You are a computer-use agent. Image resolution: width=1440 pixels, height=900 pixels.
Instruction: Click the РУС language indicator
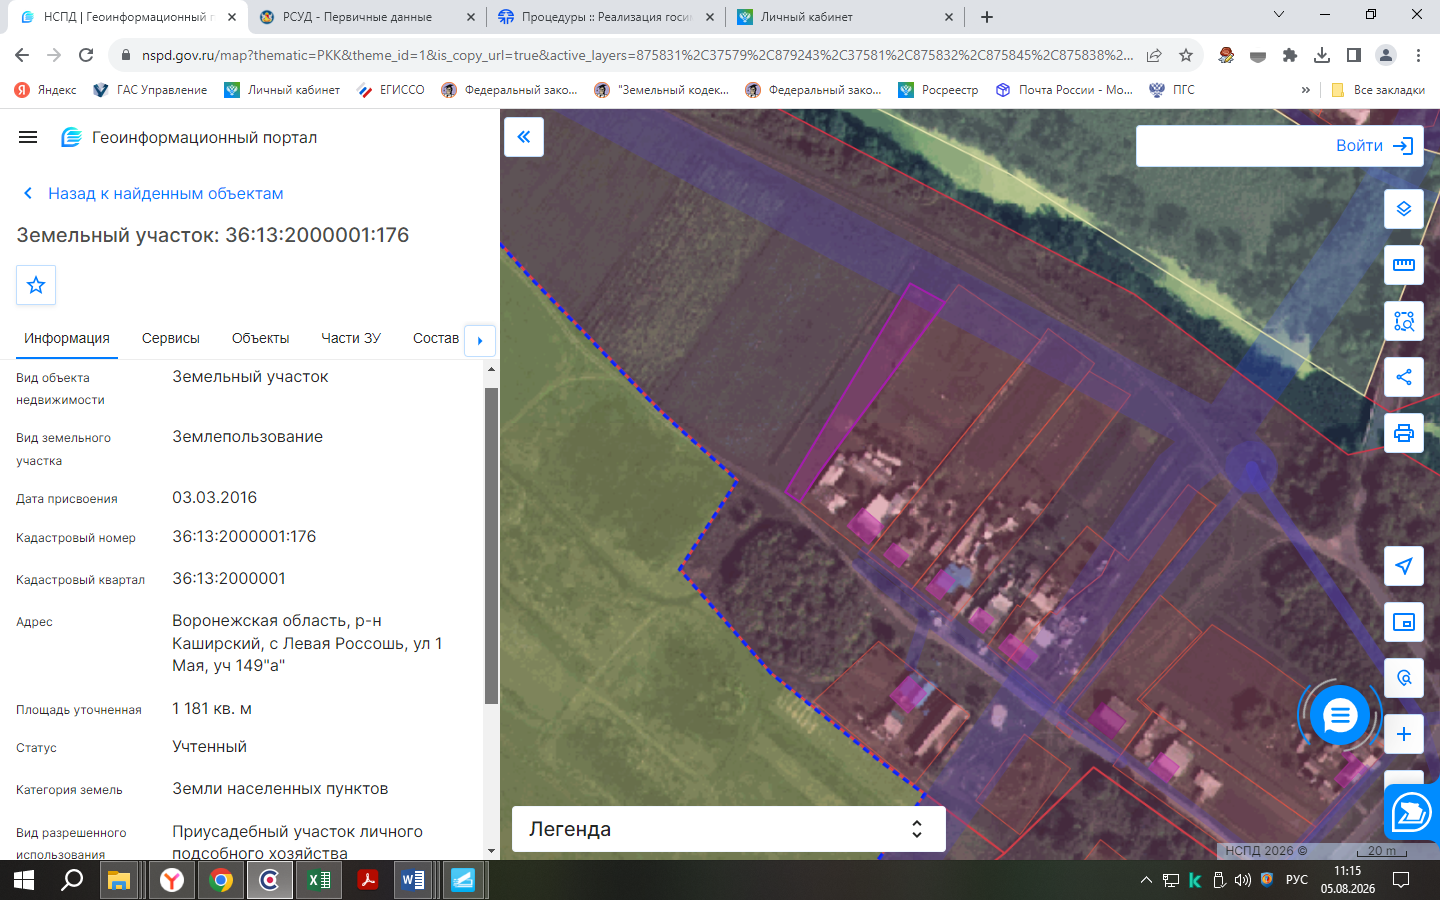point(1297,880)
